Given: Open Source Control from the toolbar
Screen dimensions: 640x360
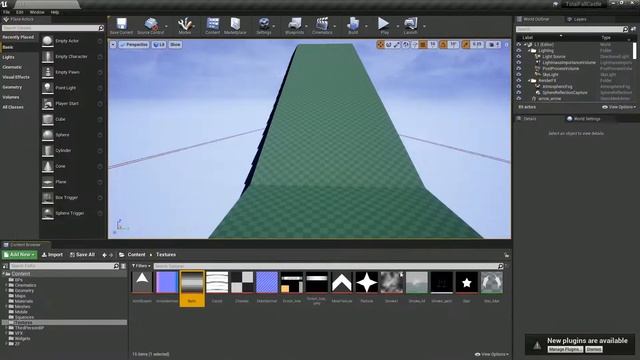Looking at the screenshot, I should click(x=151, y=25).
